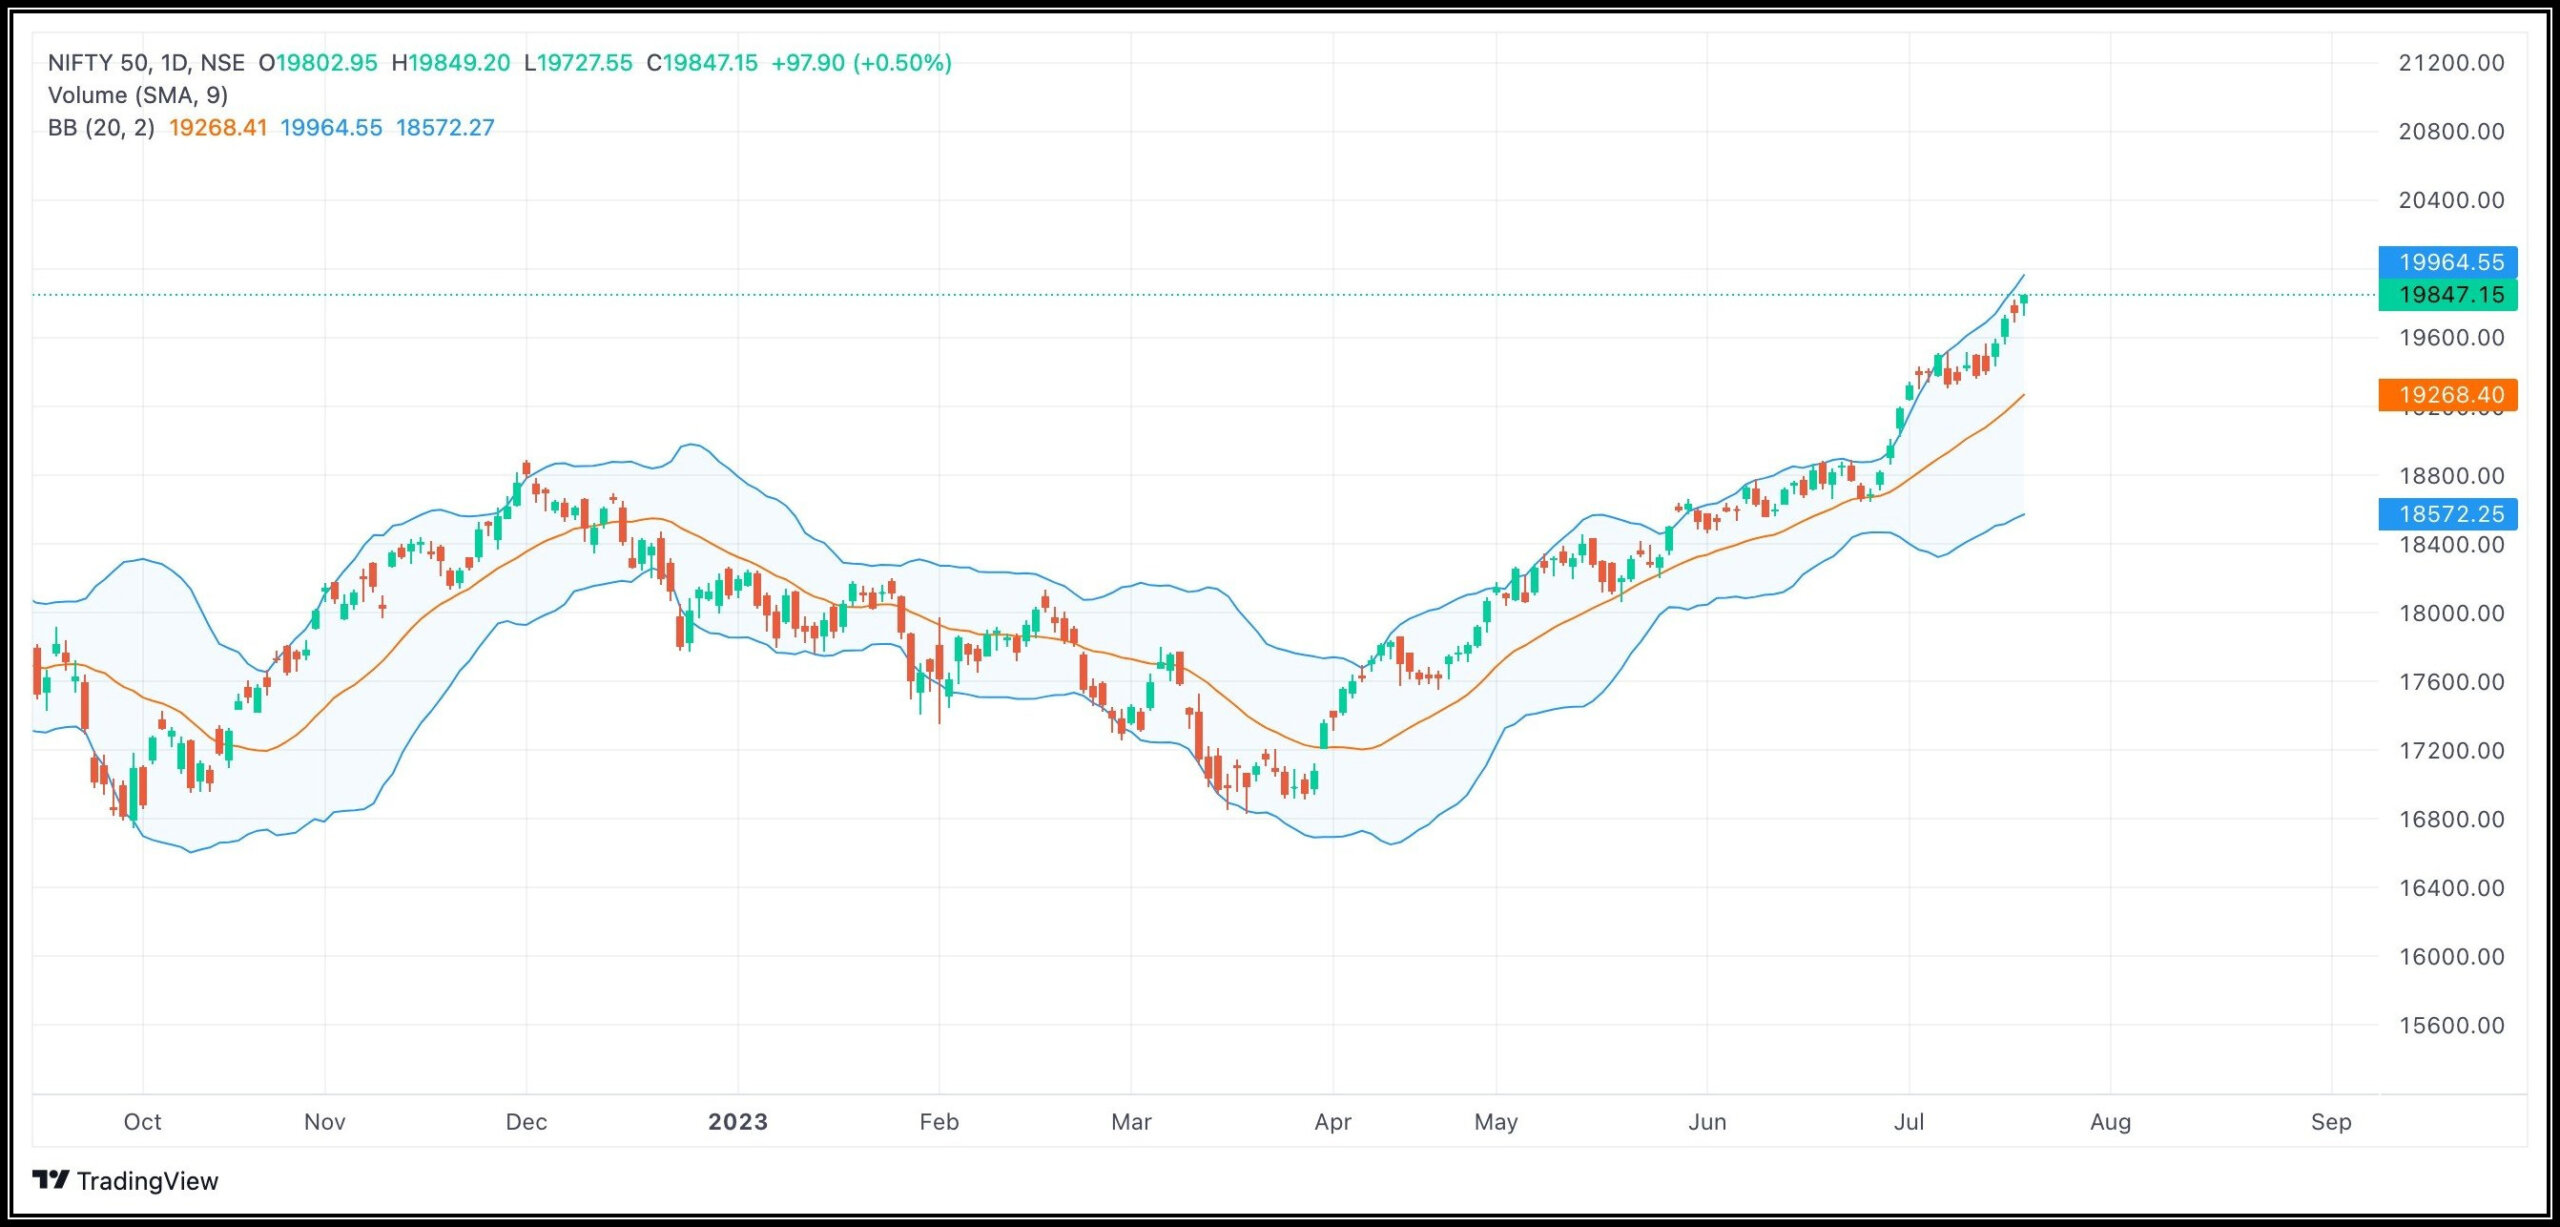The height and width of the screenshot is (1227, 2560).
Task: Click the 17600.00 price scale label
Action: (x=2451, y=682)
